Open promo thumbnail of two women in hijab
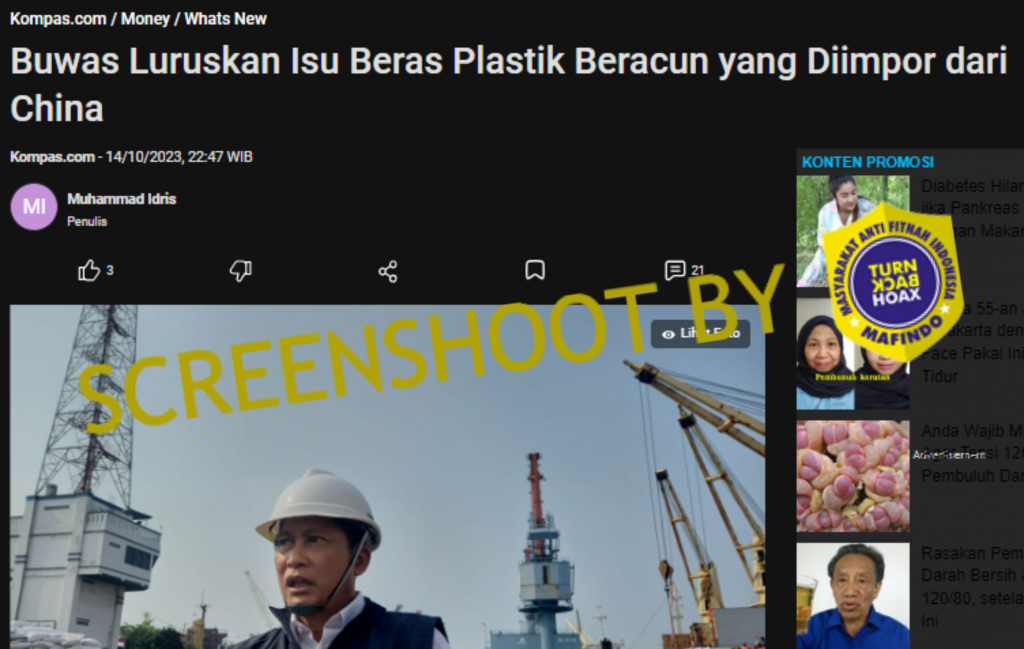 853,354
